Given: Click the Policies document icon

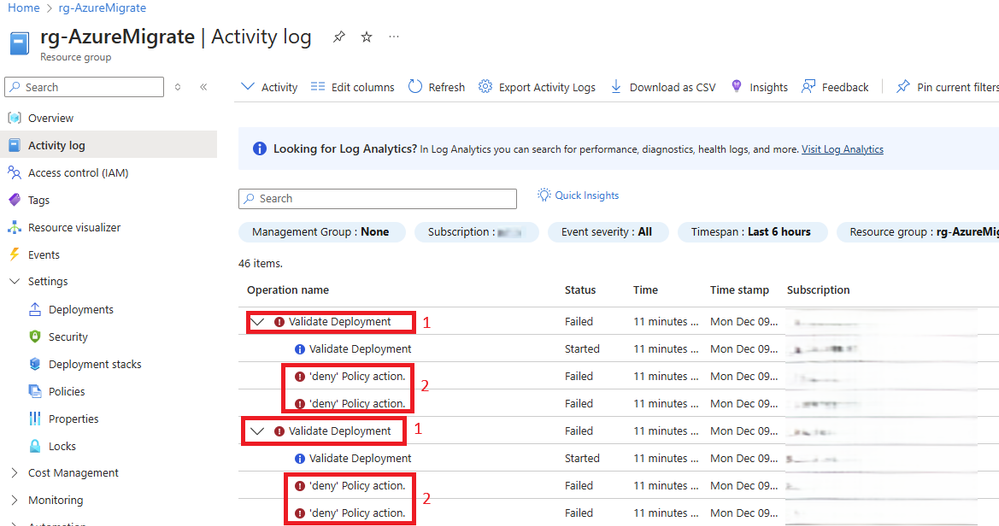Looking at the screenshot, I should point(35,392).
